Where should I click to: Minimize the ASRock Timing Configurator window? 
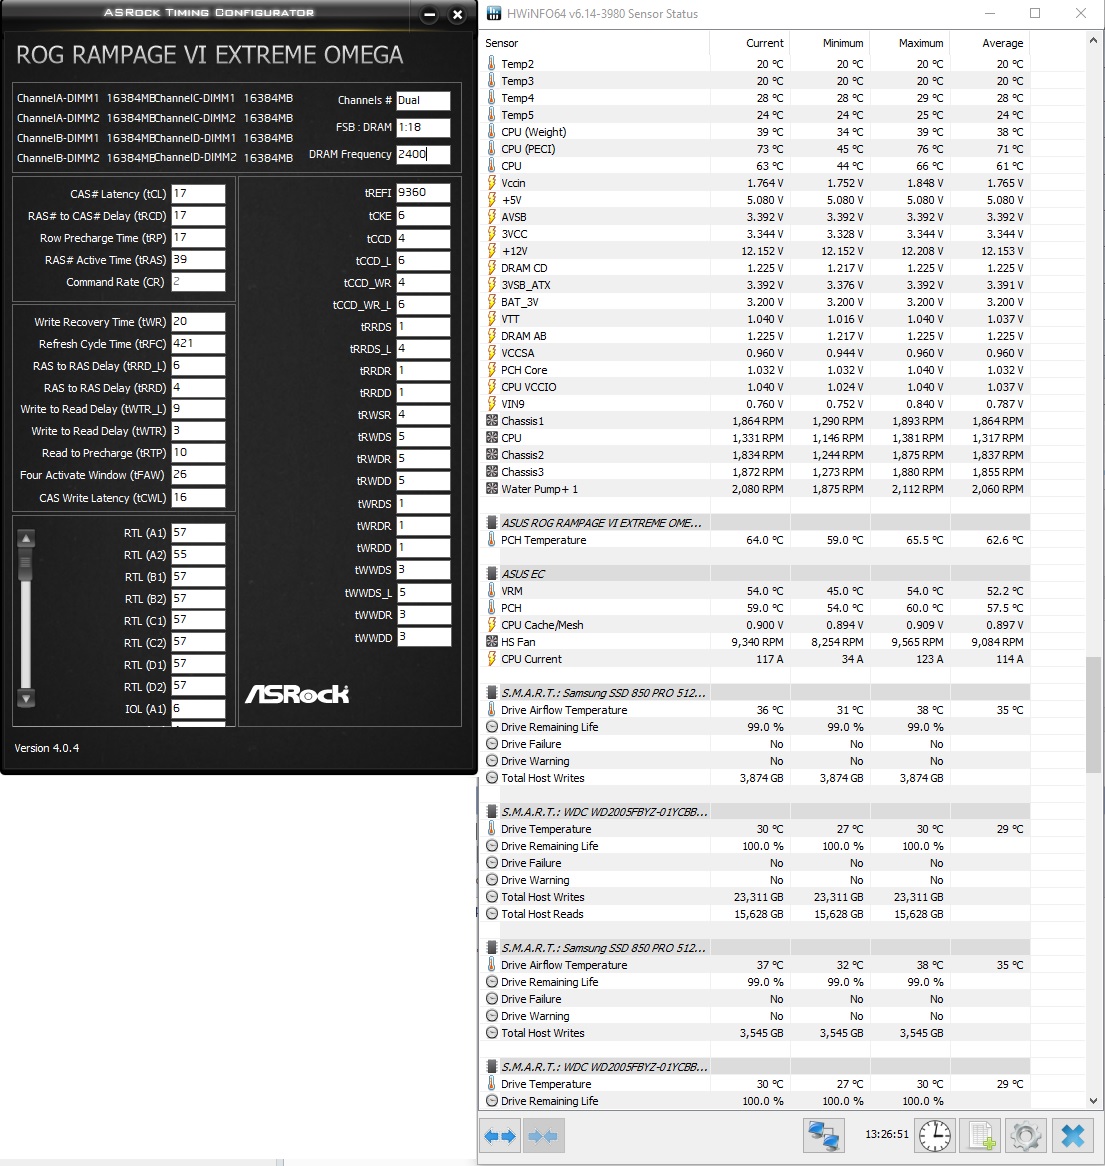coord(429,15)
